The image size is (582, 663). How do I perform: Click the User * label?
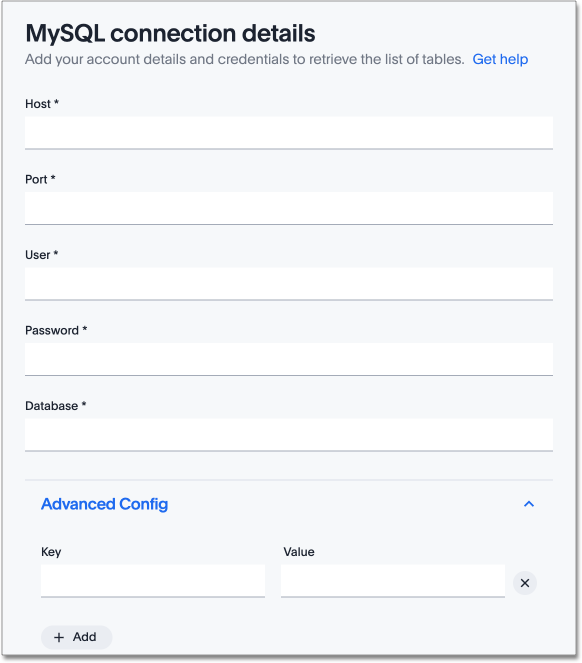(x=41, y=255)
